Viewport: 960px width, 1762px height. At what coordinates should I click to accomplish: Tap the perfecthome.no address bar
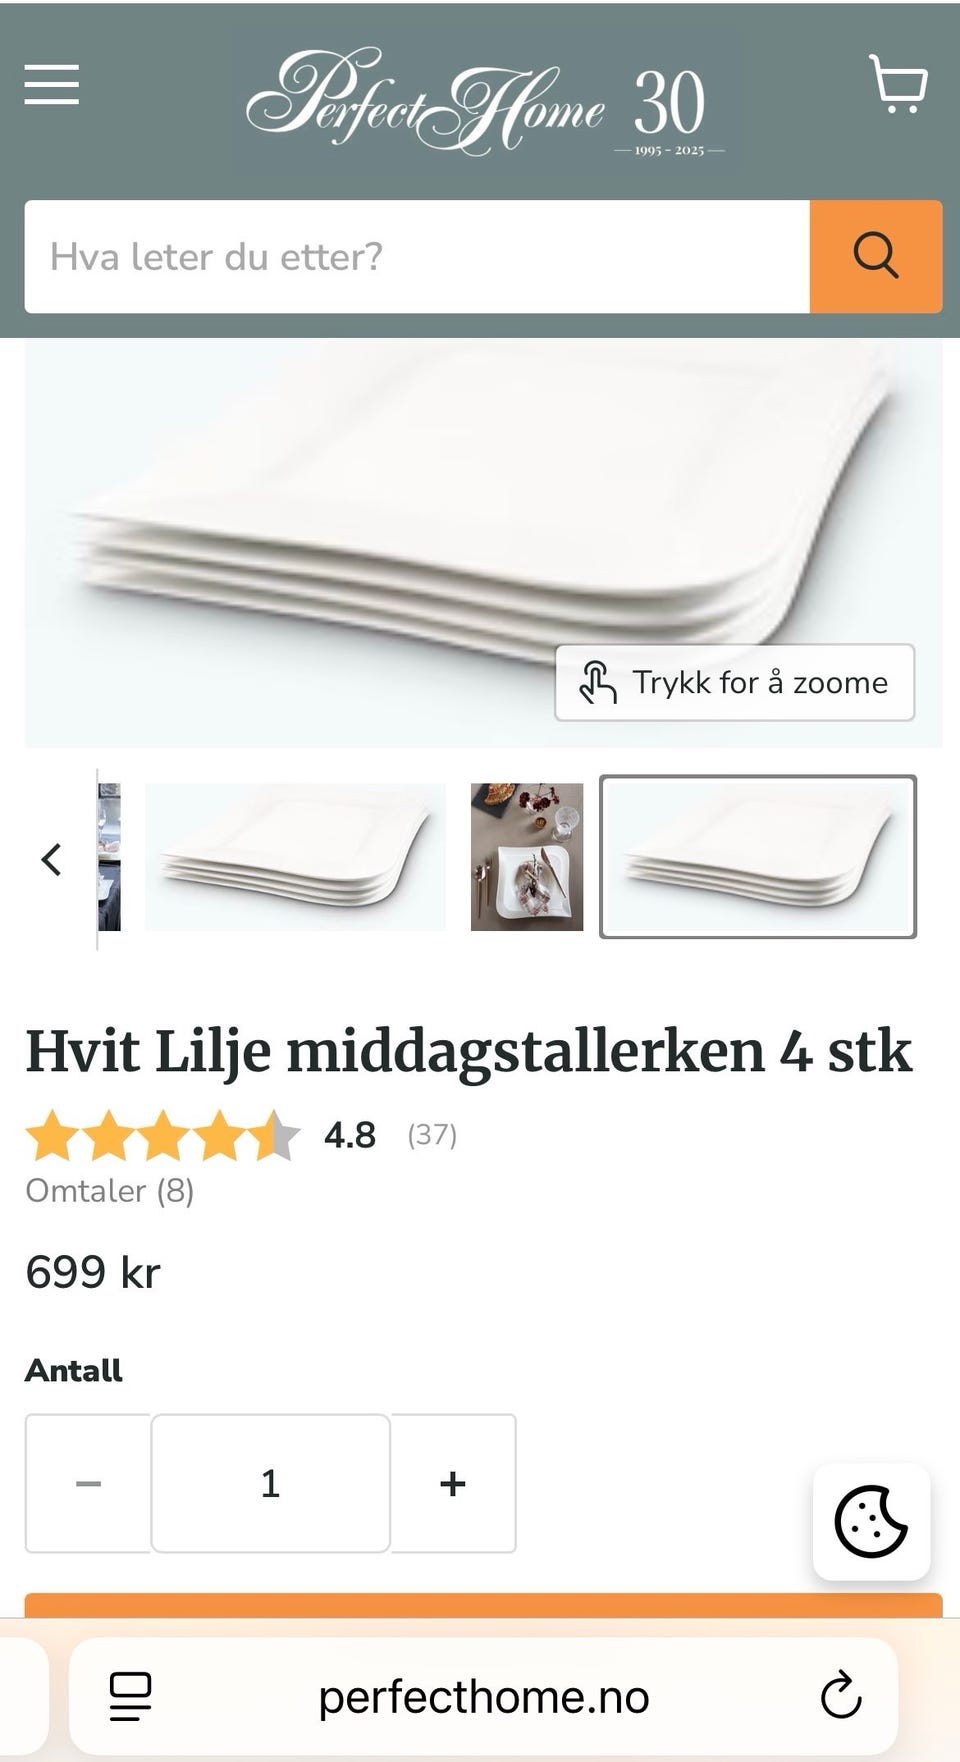(x=484, y=1697)
